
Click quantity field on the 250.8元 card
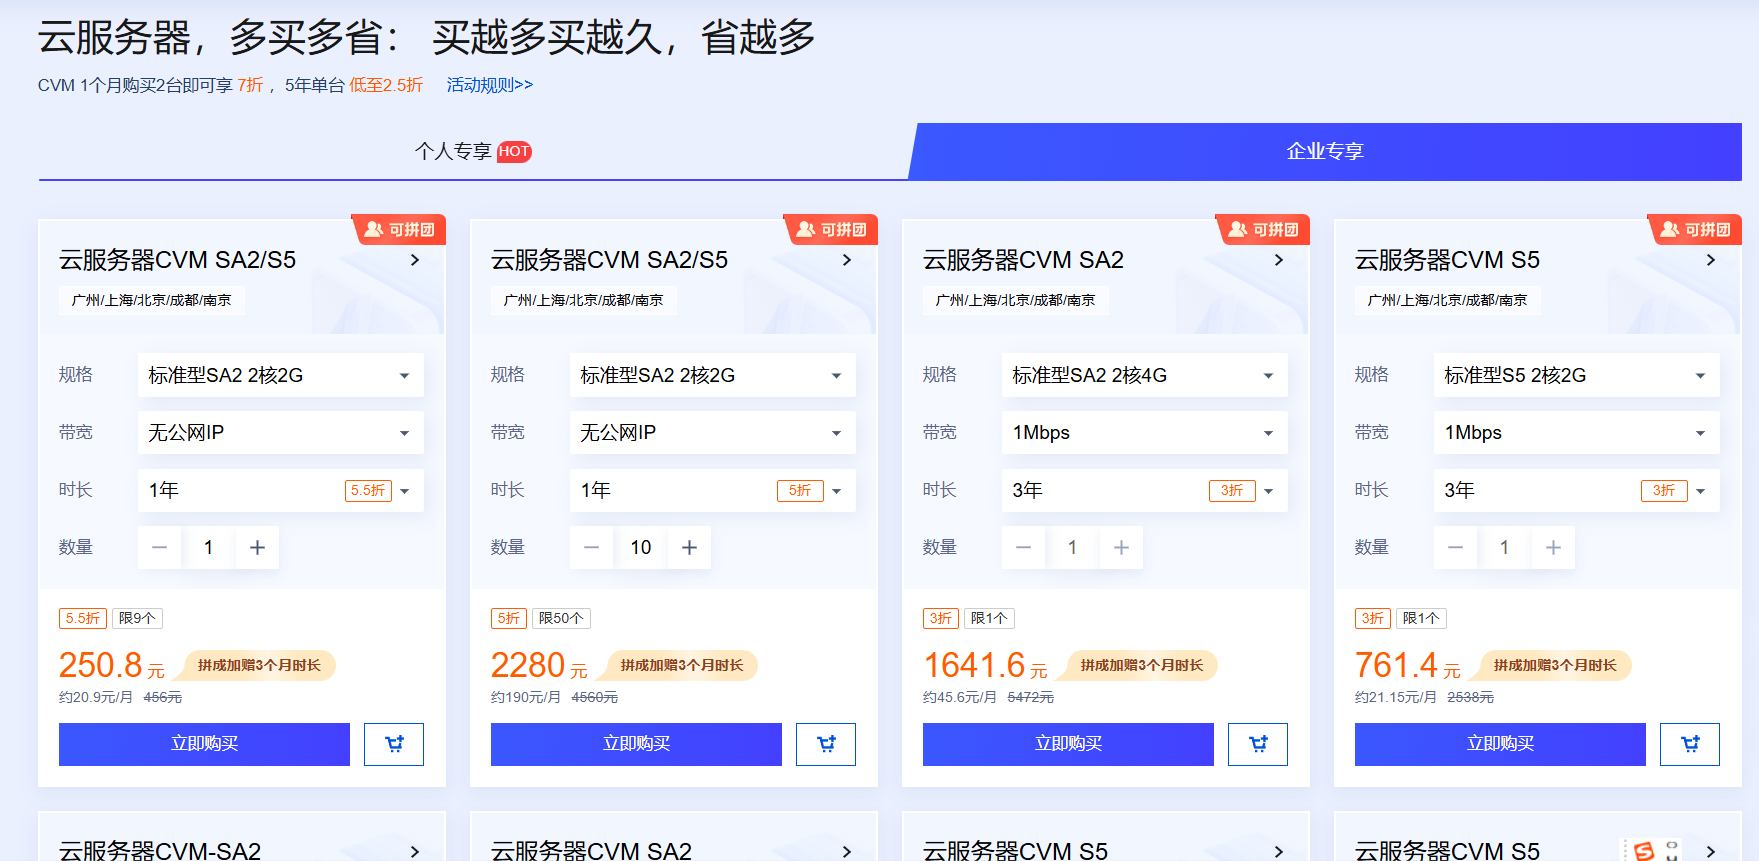pos(208,547)
